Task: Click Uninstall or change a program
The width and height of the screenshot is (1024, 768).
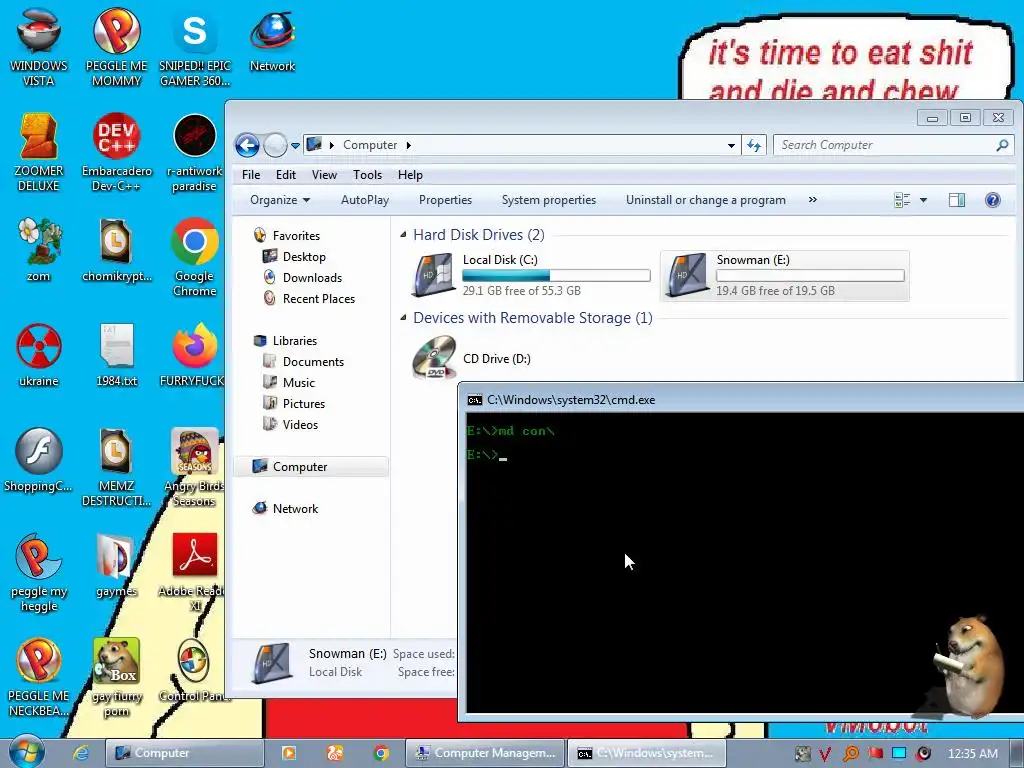Action: [x=706, y=200]
